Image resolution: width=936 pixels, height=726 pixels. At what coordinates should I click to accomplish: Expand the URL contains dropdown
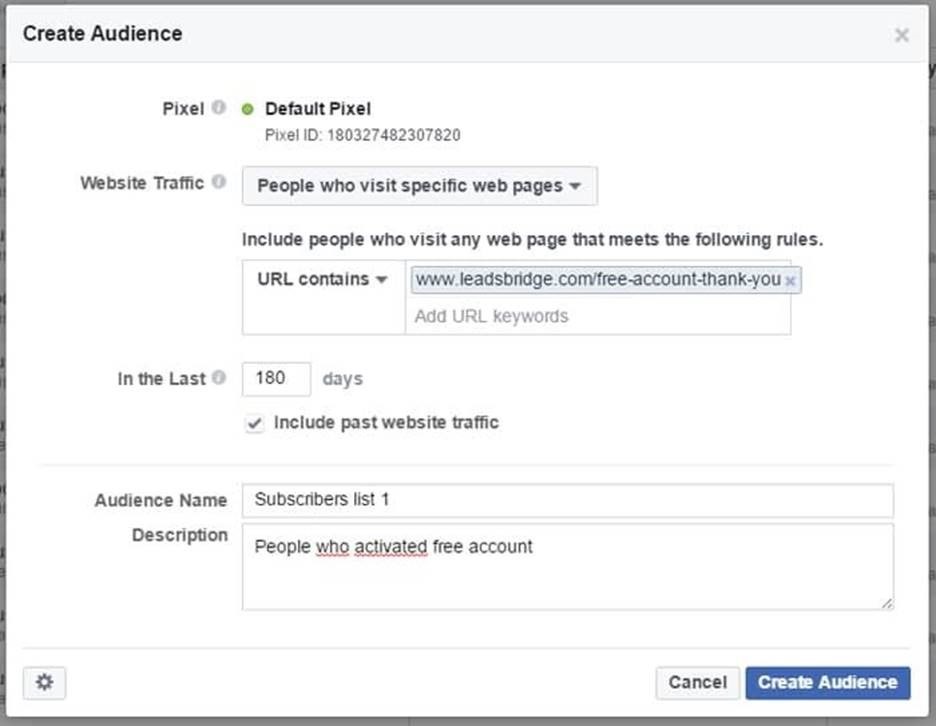tap(322, 280)
